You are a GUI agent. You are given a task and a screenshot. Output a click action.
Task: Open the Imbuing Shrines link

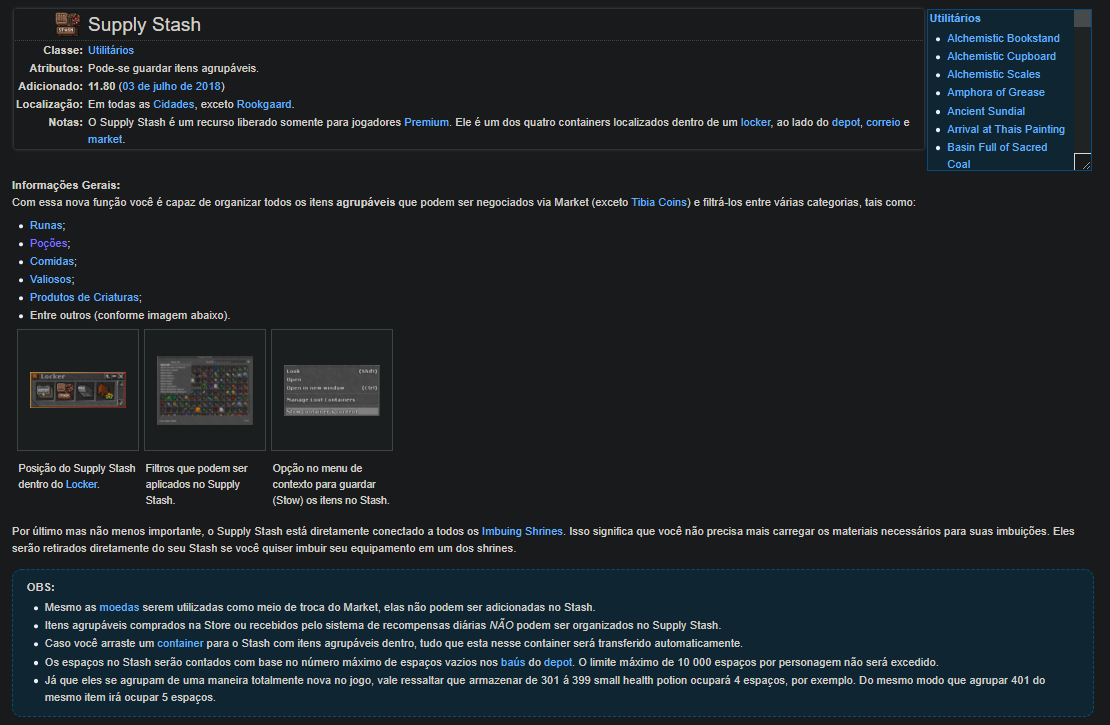[x=520, y=531]
